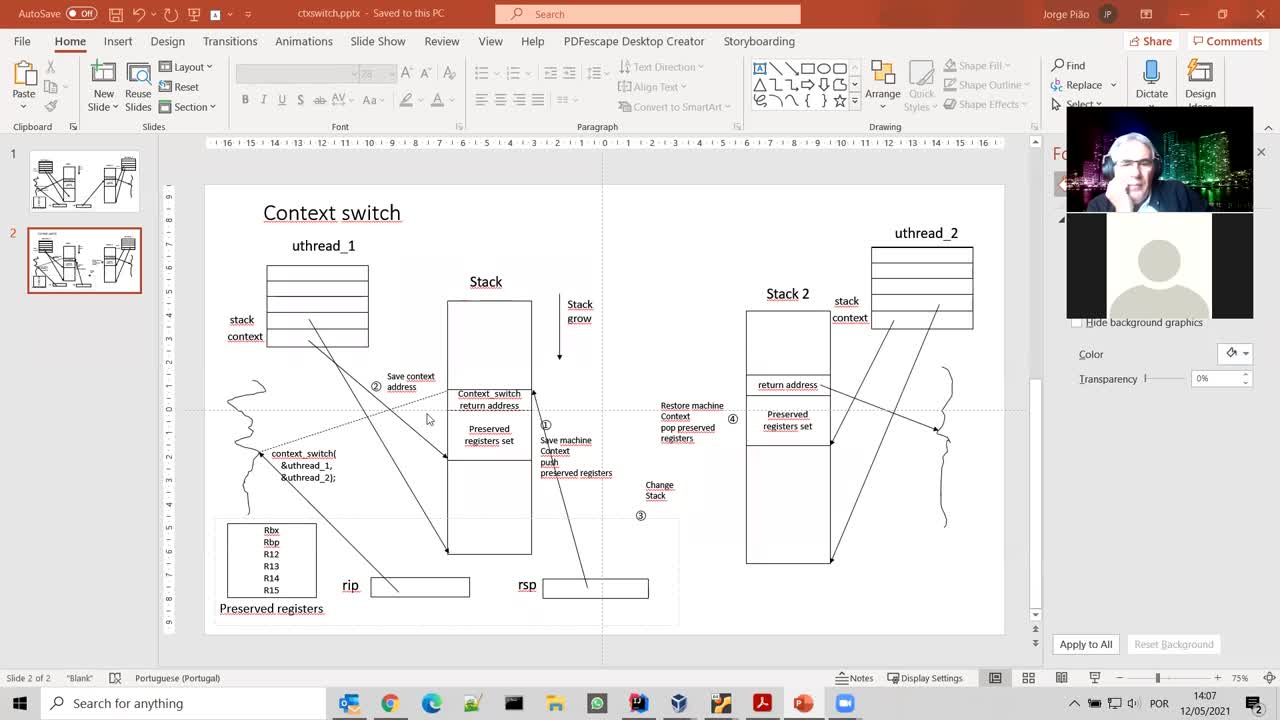Switch to Slide Sorter view icon
The height and width of the screenshot is (720, 1280).
click(x=1028, y=678)
